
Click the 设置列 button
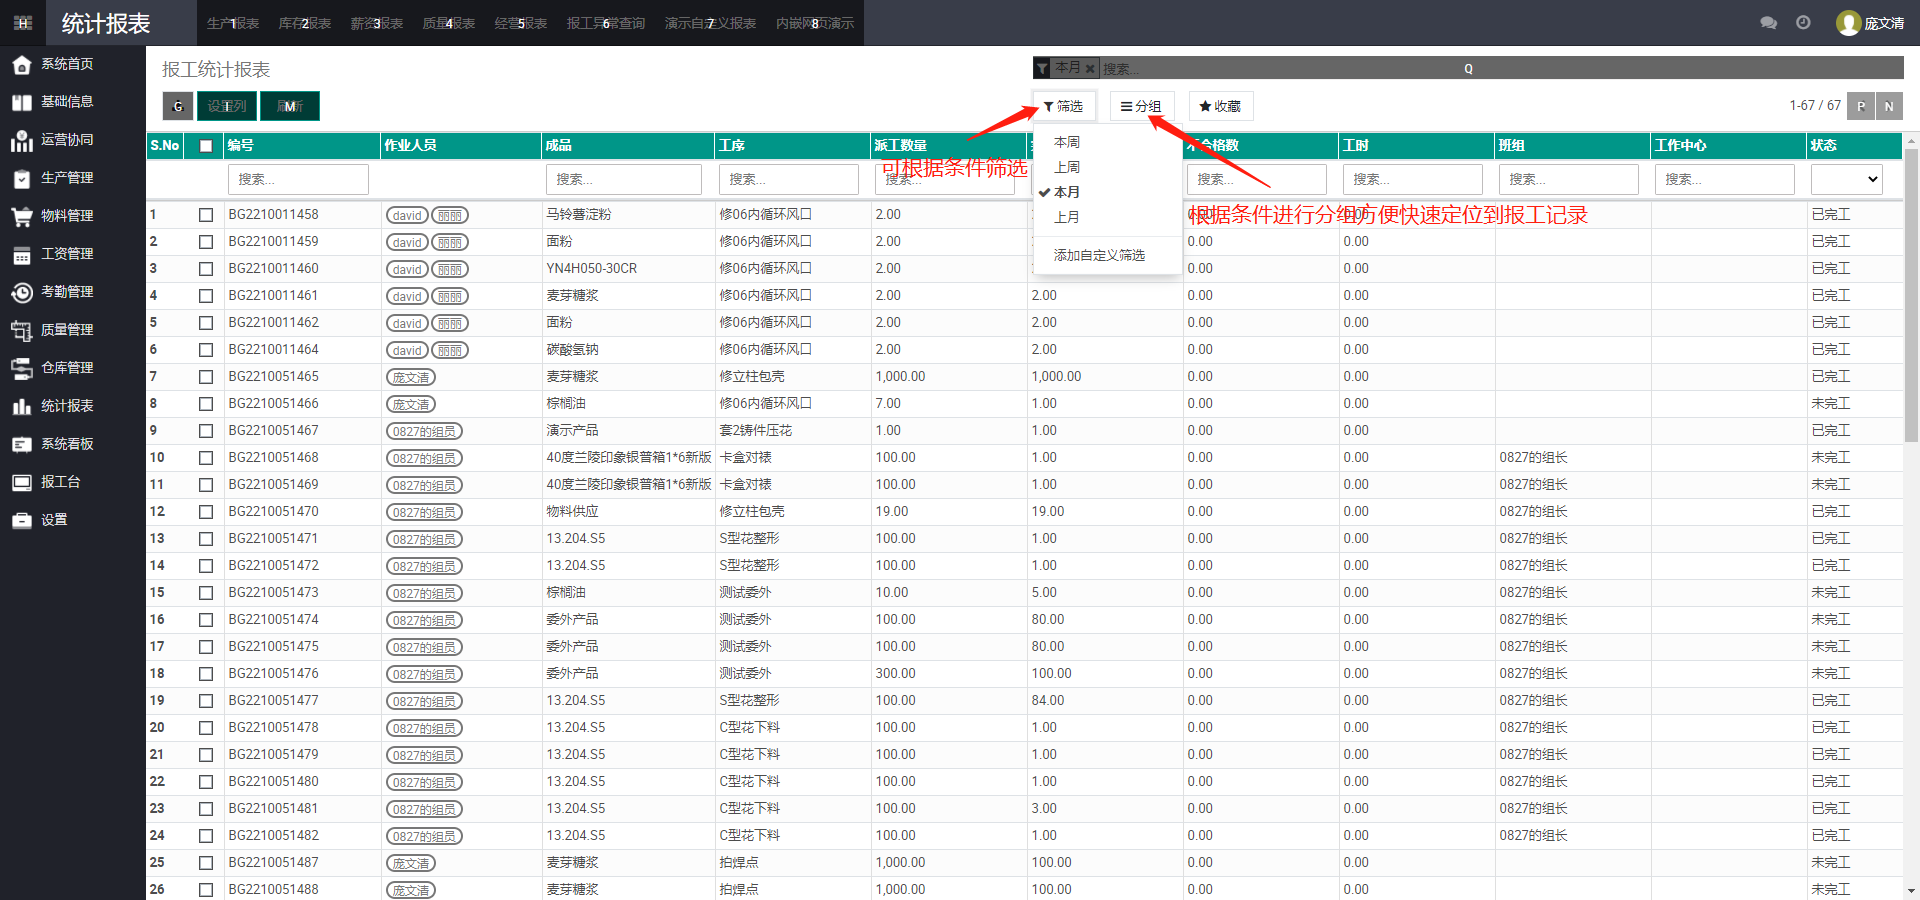227,106
